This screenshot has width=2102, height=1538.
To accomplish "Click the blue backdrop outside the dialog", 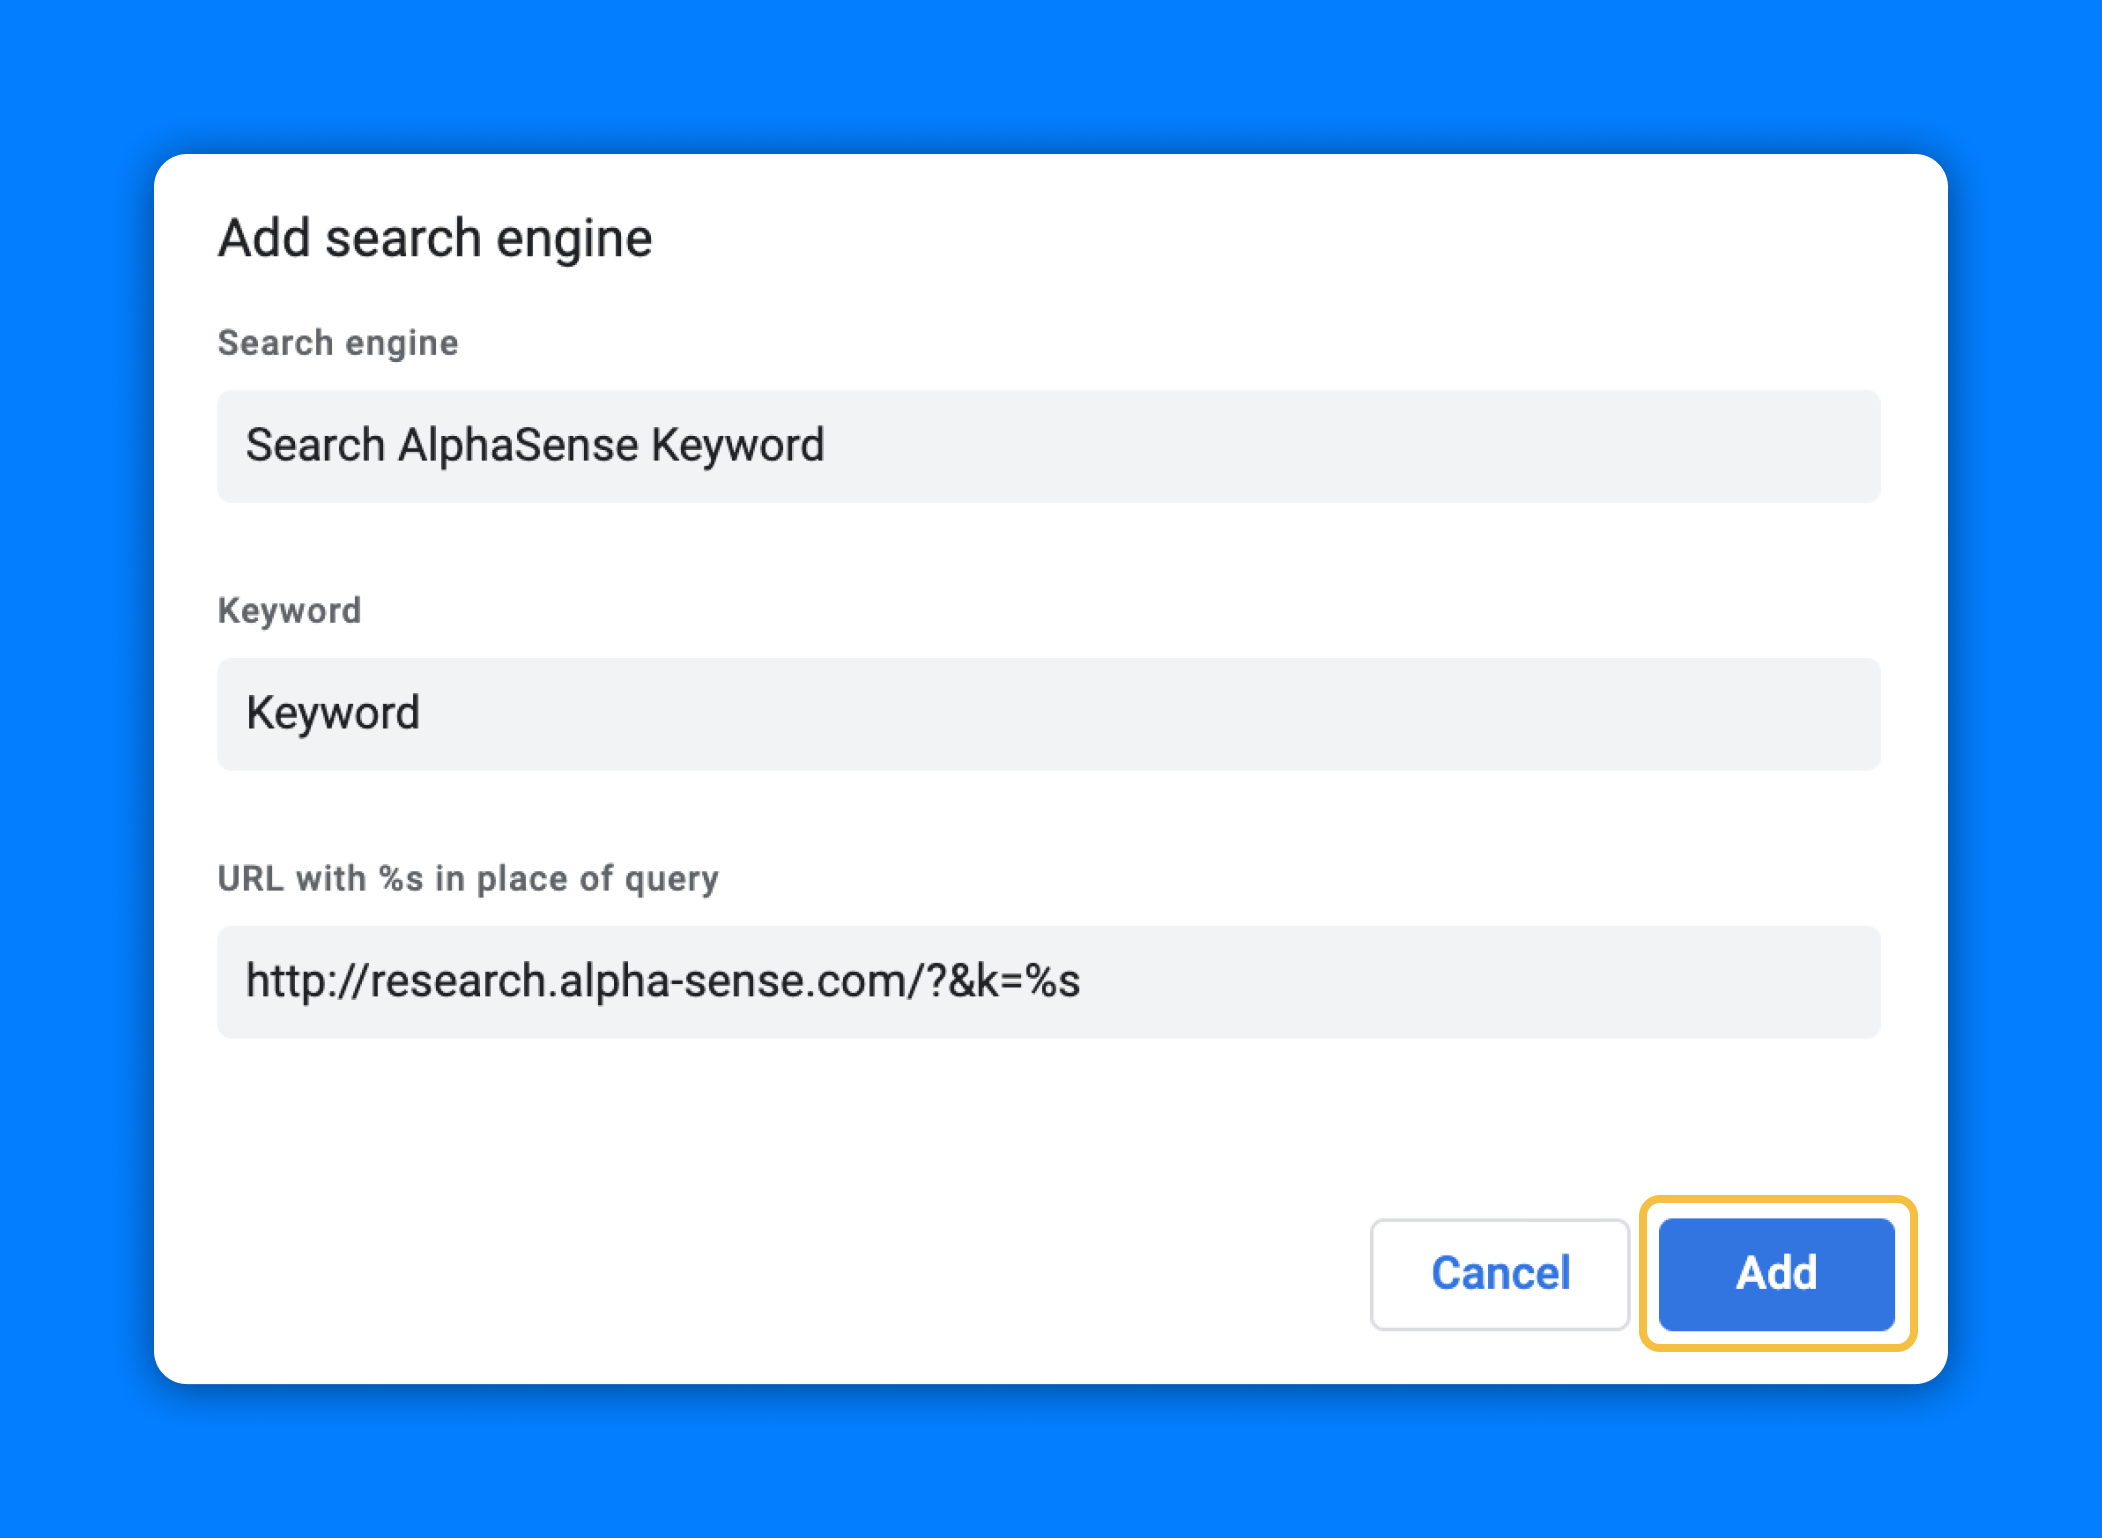I will (x=1050, y=70).
